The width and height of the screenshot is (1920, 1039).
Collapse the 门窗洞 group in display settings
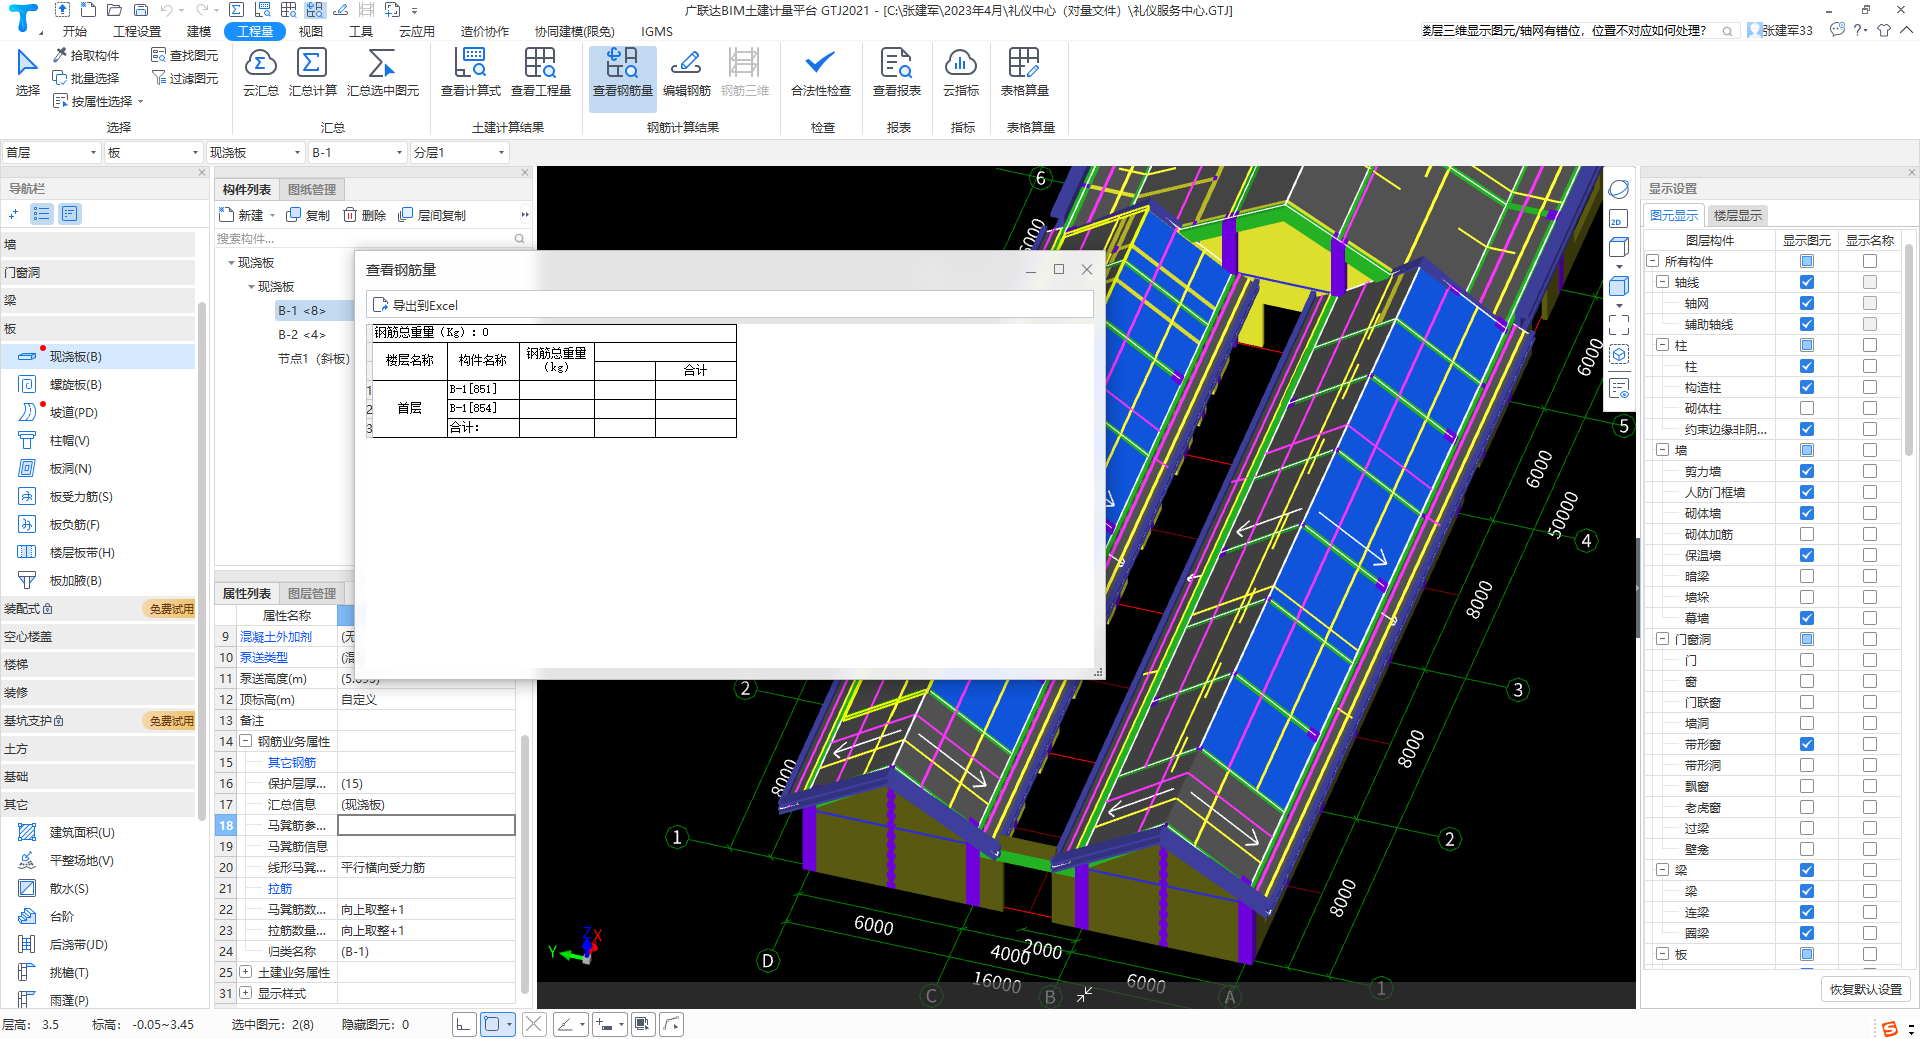click(1662, 639)
